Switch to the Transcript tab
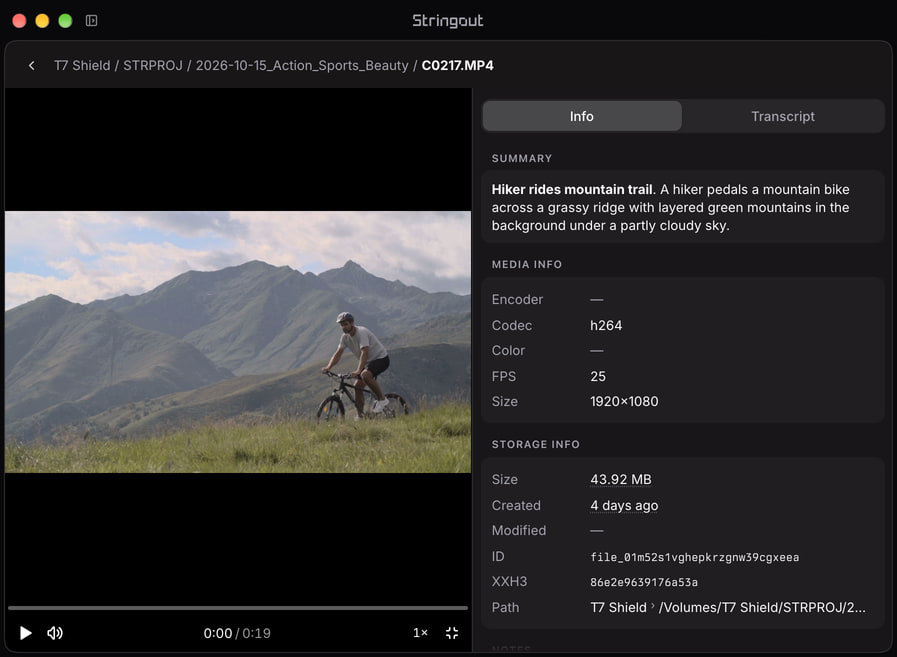The width and height of the screenshot is (897, 657). (x=783, y=116)
